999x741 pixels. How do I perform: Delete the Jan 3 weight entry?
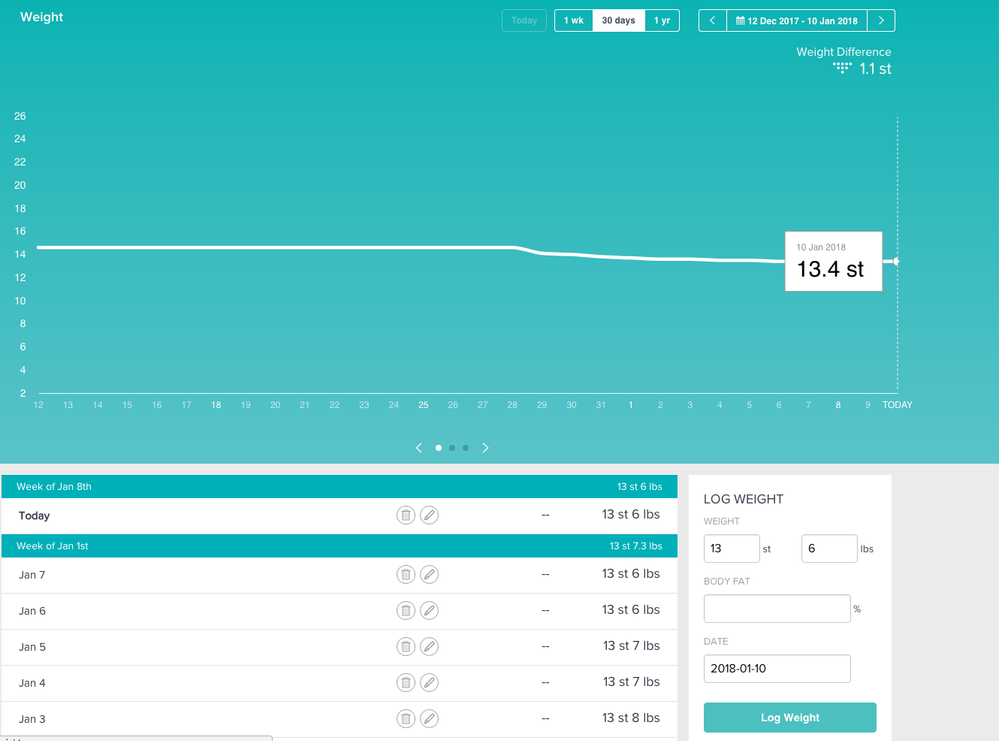point(405,719)
